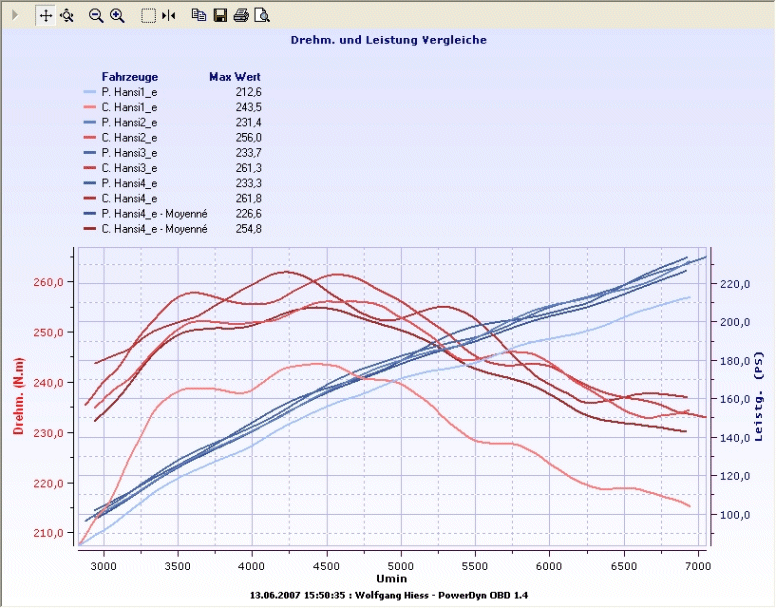Click the chart title Drehm. und Leistung Vergleiche
This screenshot has height=608, width=776.
tap(388, 40)
